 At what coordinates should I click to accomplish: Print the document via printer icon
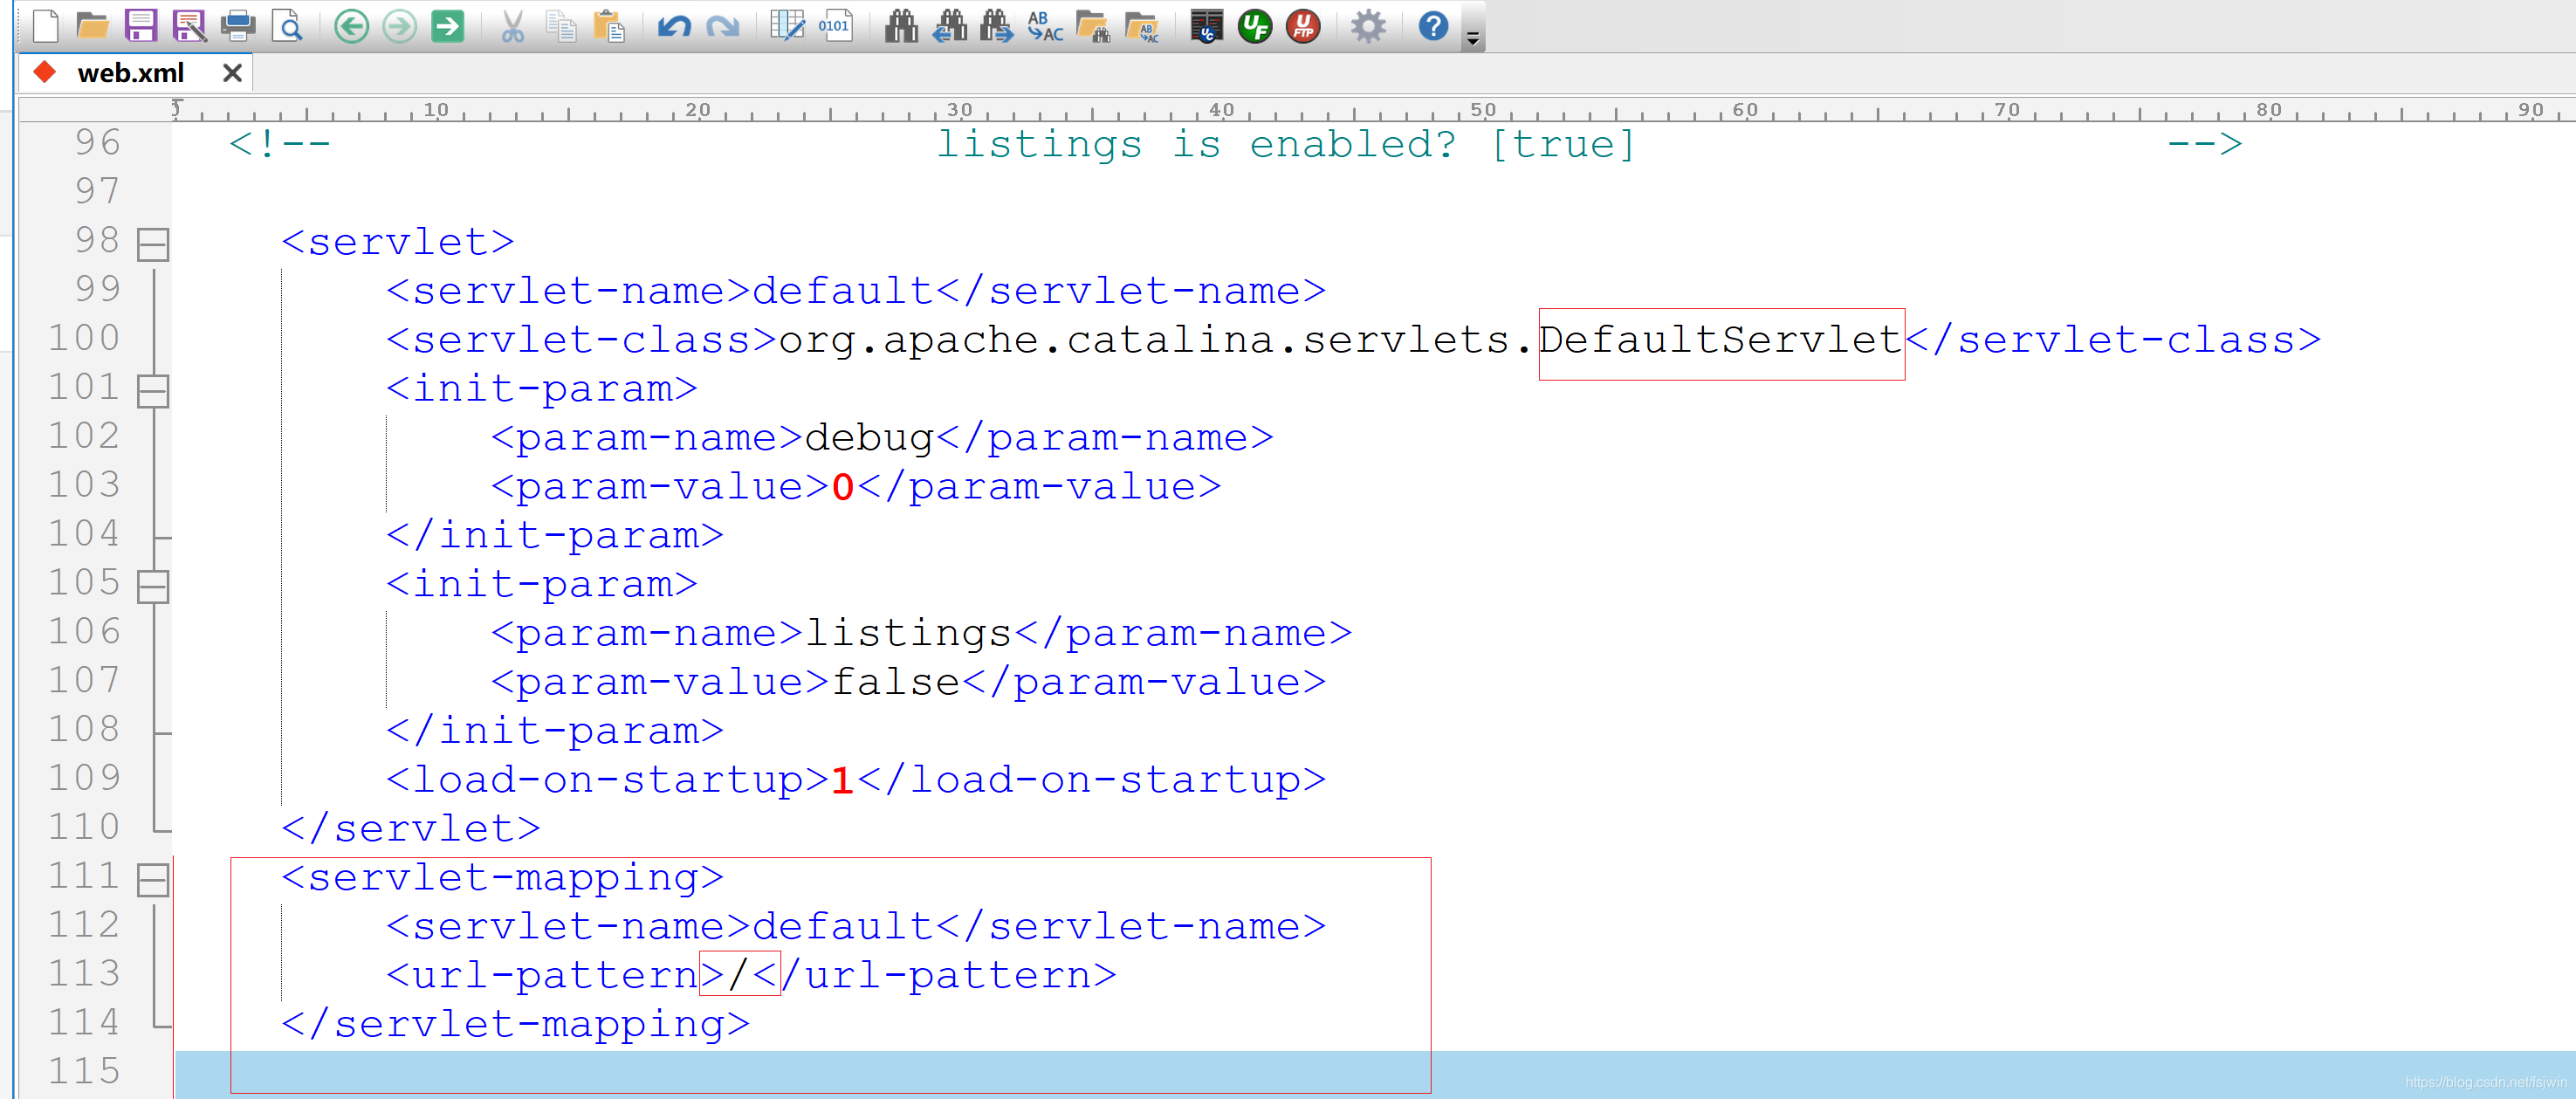238,25
